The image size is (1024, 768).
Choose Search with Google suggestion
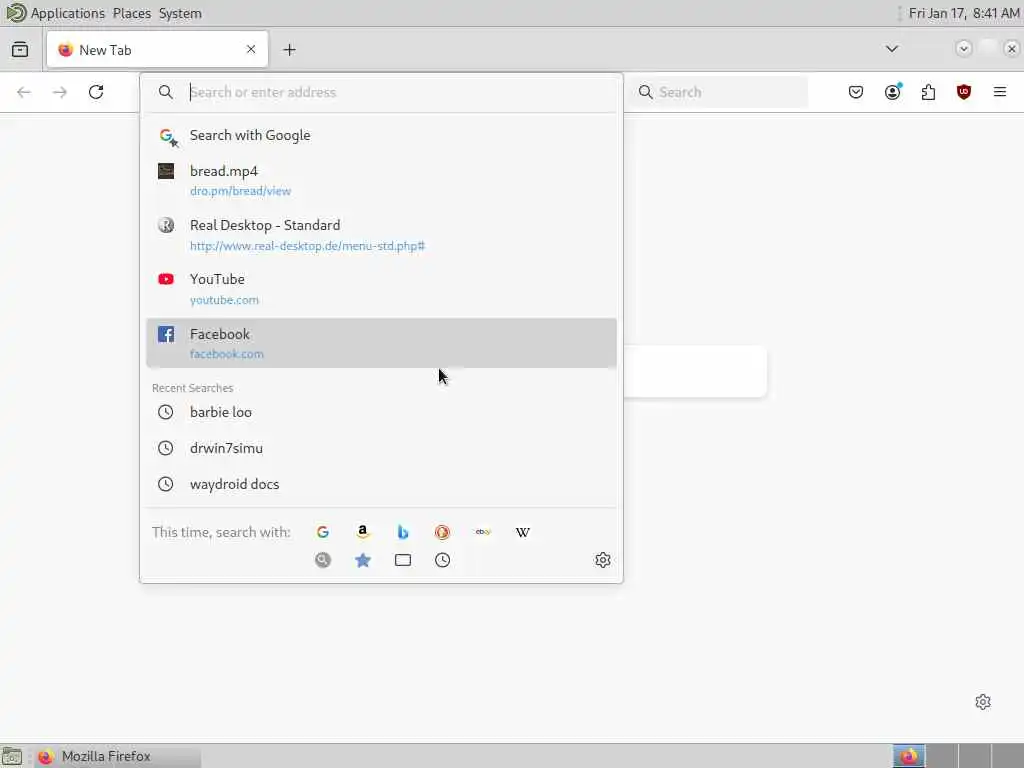pyautogui.click(x=381, y=136)
